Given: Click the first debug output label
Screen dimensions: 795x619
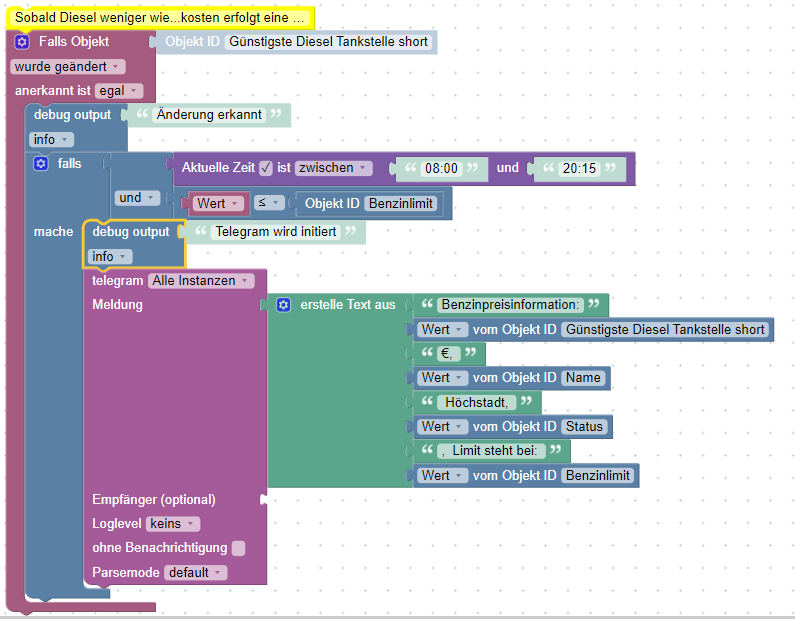Looking at the screenshot, I should pyautogui.click(x=72, y=115).
